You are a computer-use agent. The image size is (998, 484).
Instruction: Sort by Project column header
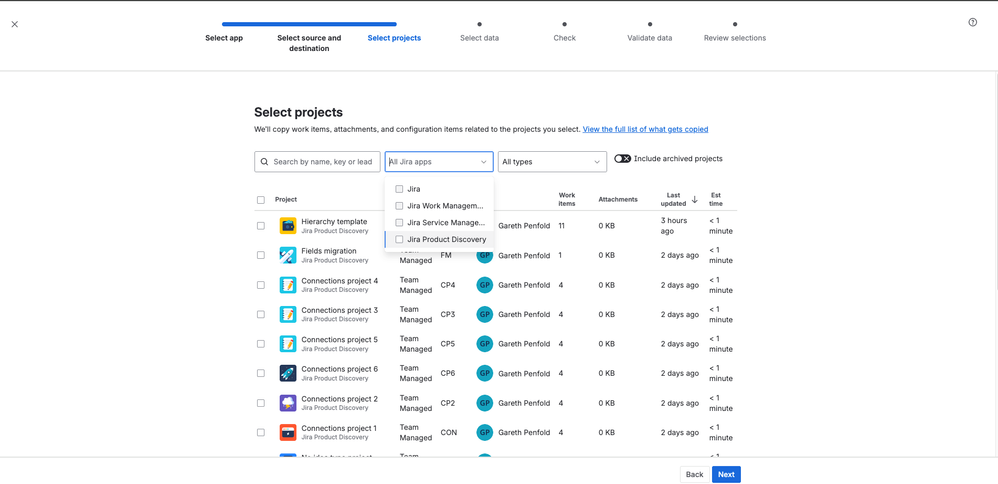[x=286, y=200]
